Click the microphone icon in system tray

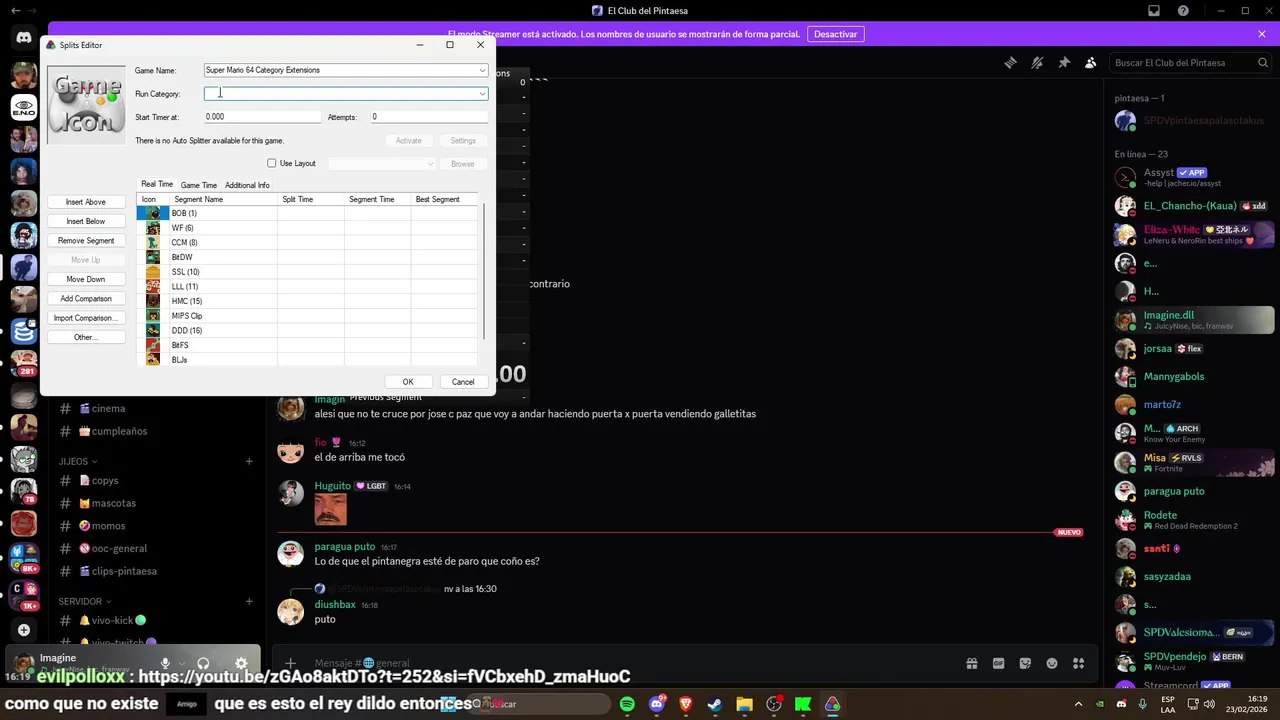(x=1142, y=704)
